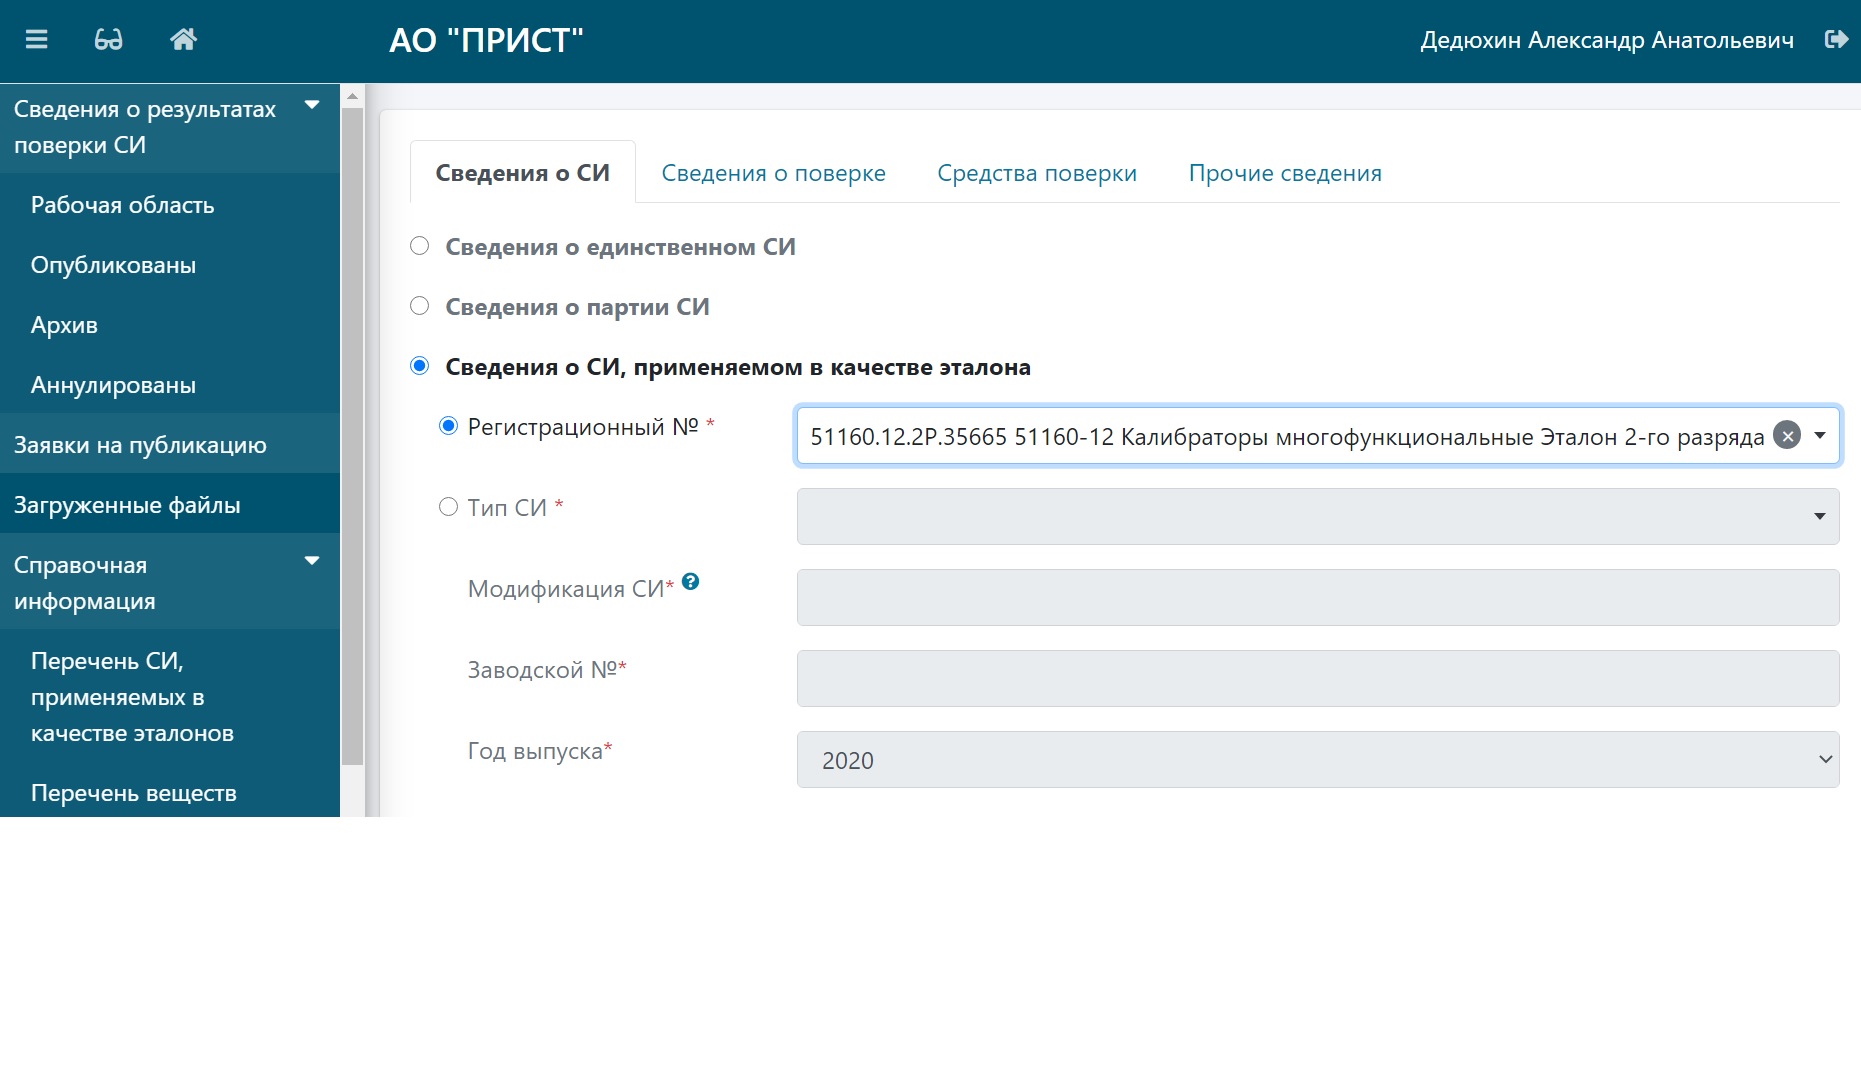Click the logout icon next to username
This screenshot has width=1861, height=1089.
1836,39
